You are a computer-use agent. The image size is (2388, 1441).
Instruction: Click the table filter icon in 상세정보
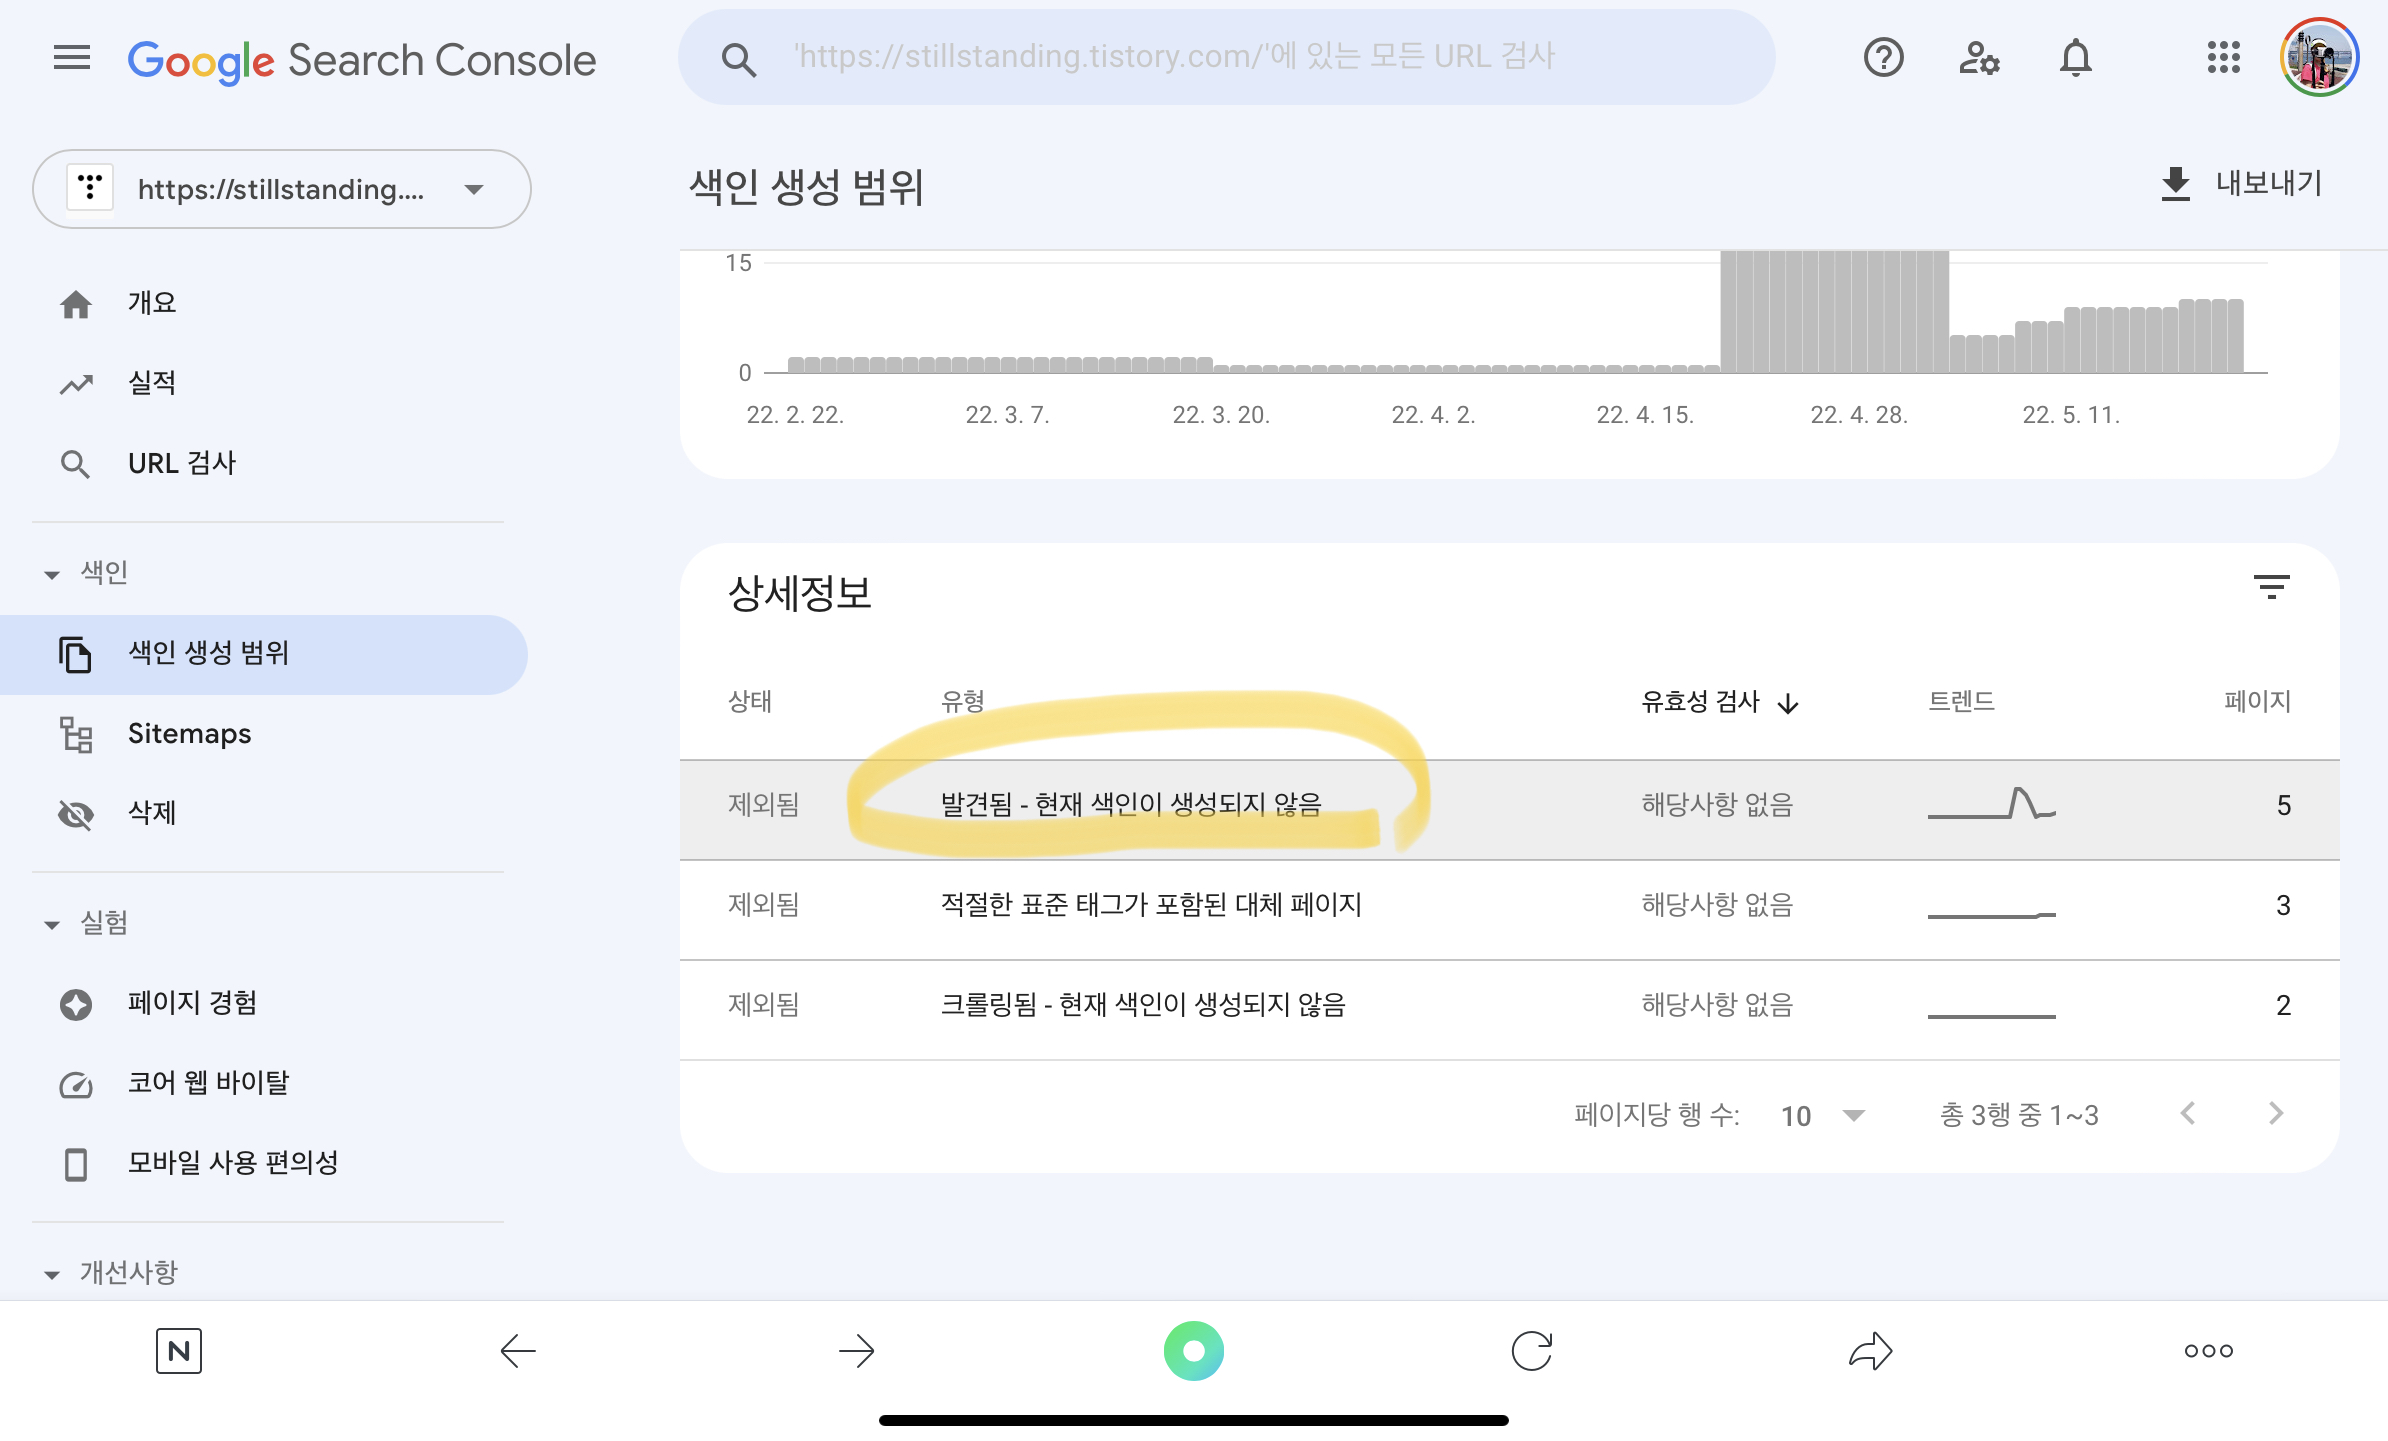pyautogui.click(x=2271, y=587)
